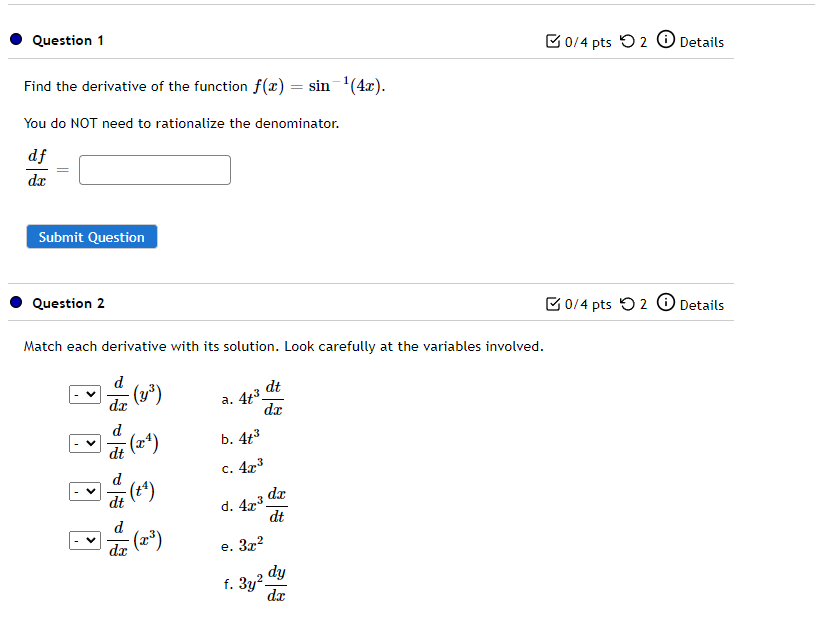Open the dropdown next to d/dx (x³)
Viewport: 815px width, 627px height.
tap(84, 540)
